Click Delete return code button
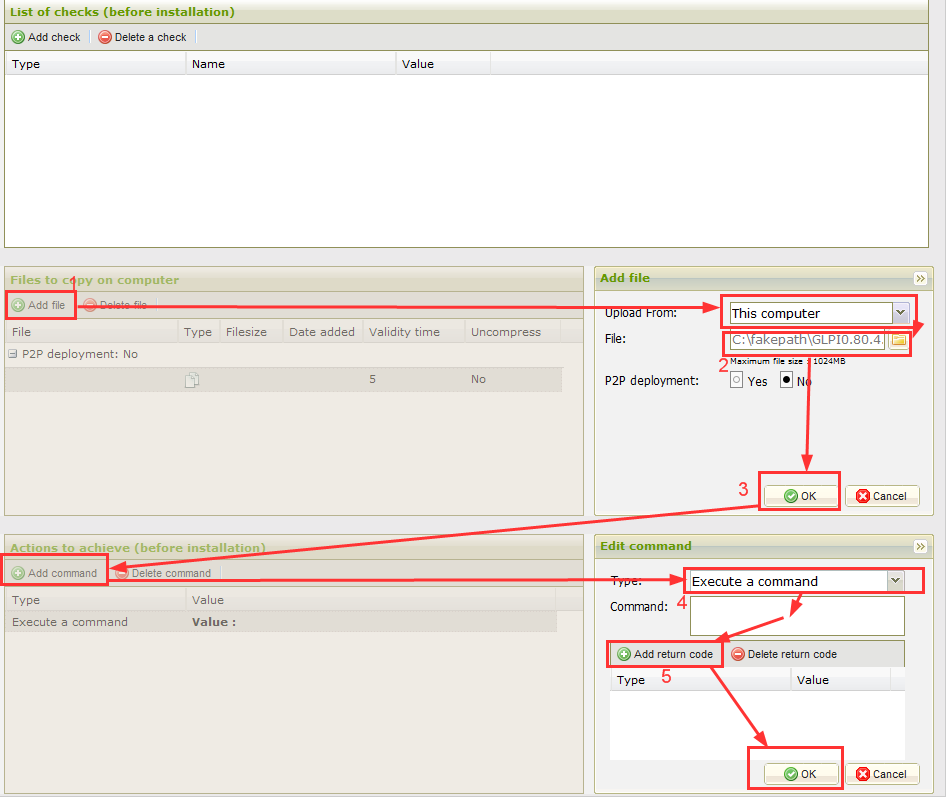Viewport: 952px width, 802px height. point(784,654)
